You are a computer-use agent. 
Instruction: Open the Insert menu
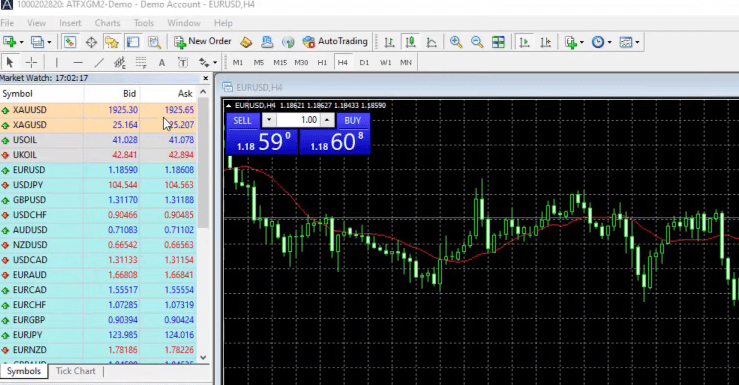[x=70, y=23]
